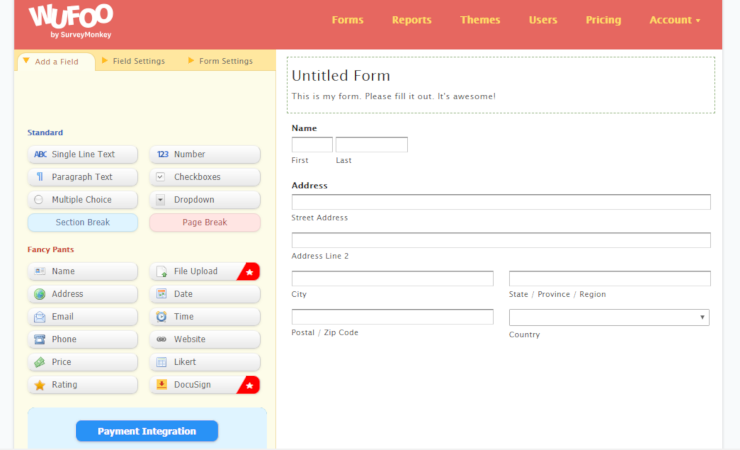The image size is (740, 450).
Task: Click the Address globe icon
Action: [40, 294]
